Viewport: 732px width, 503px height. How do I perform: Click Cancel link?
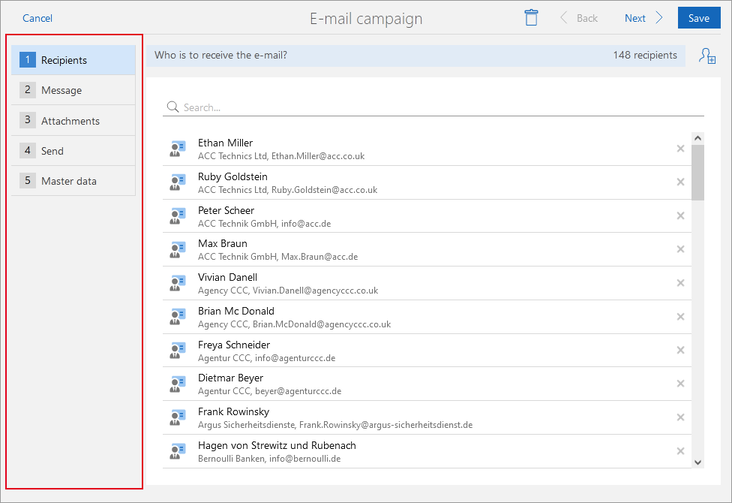(37, 18)
